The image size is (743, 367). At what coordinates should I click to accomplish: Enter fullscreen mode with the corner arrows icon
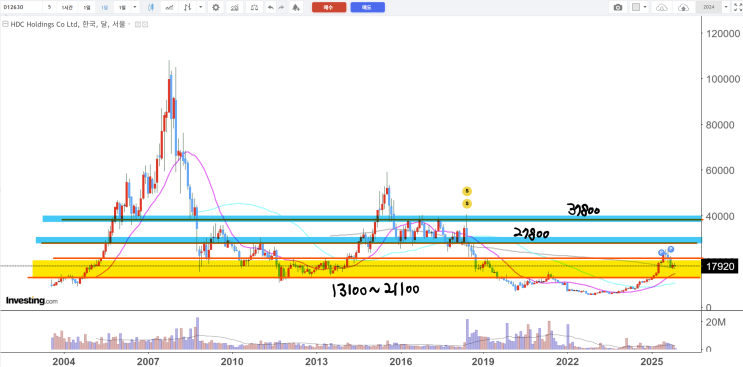point(737,7)
